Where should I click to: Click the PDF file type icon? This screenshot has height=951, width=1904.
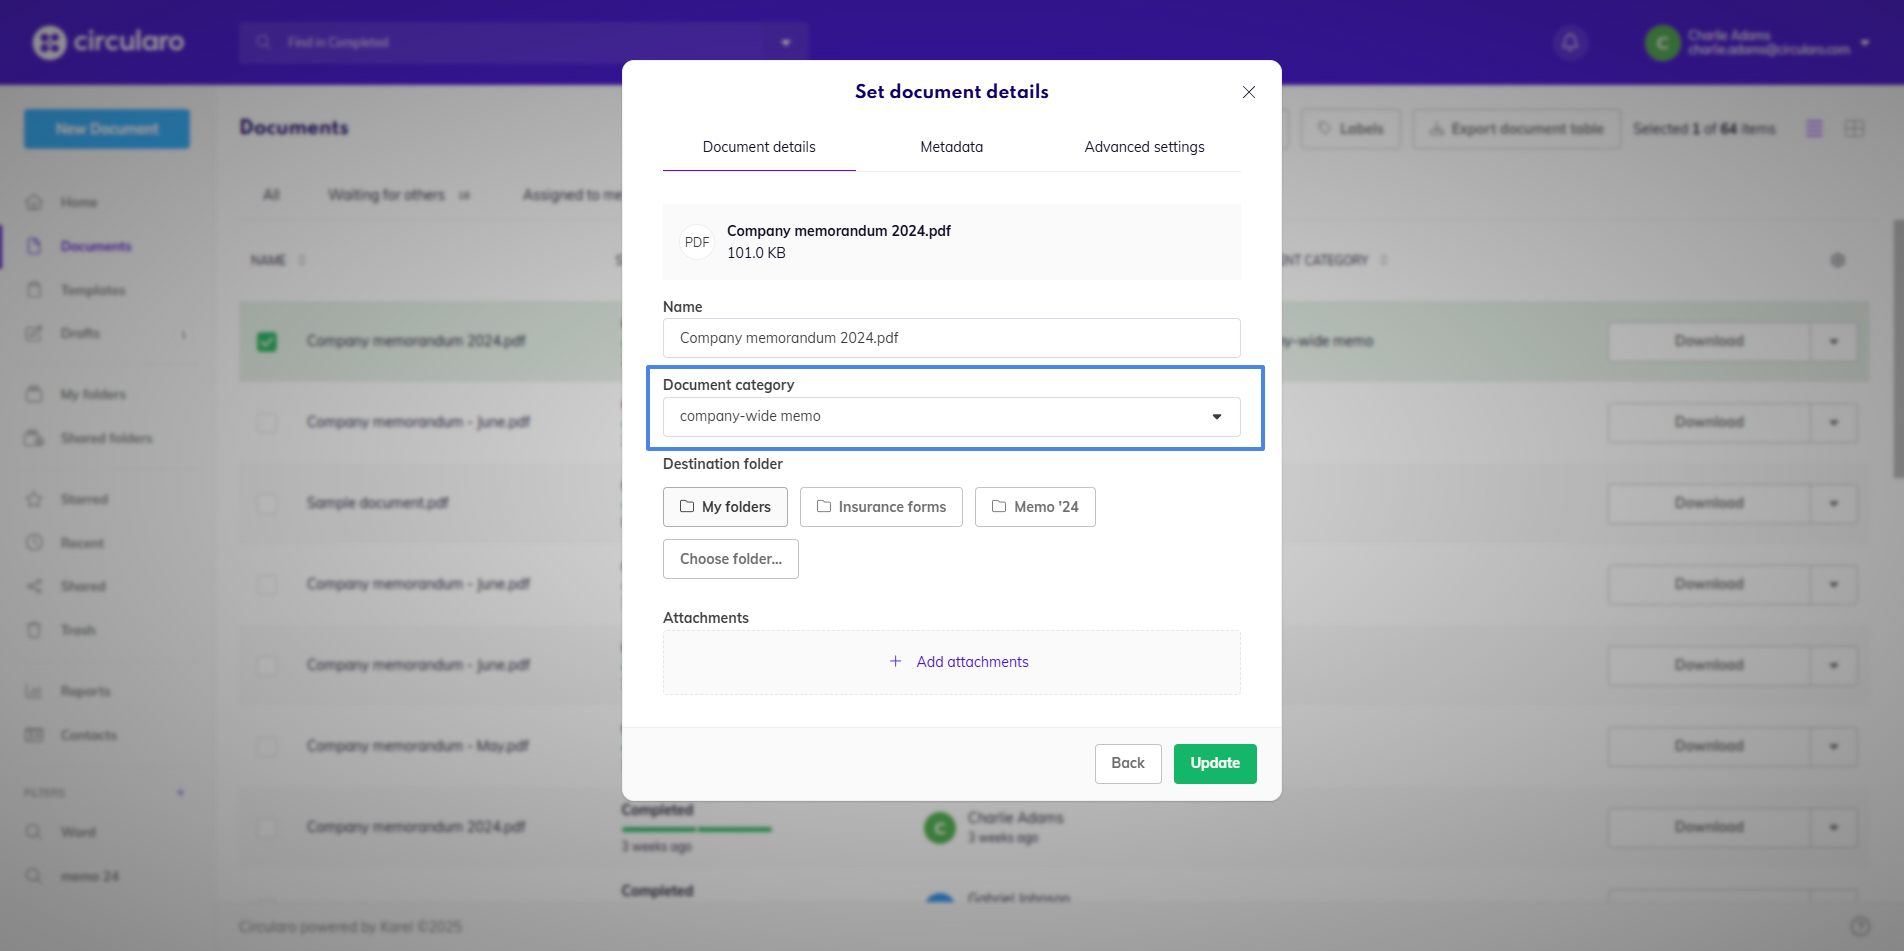pyautogui.click(x=697, y=242)
